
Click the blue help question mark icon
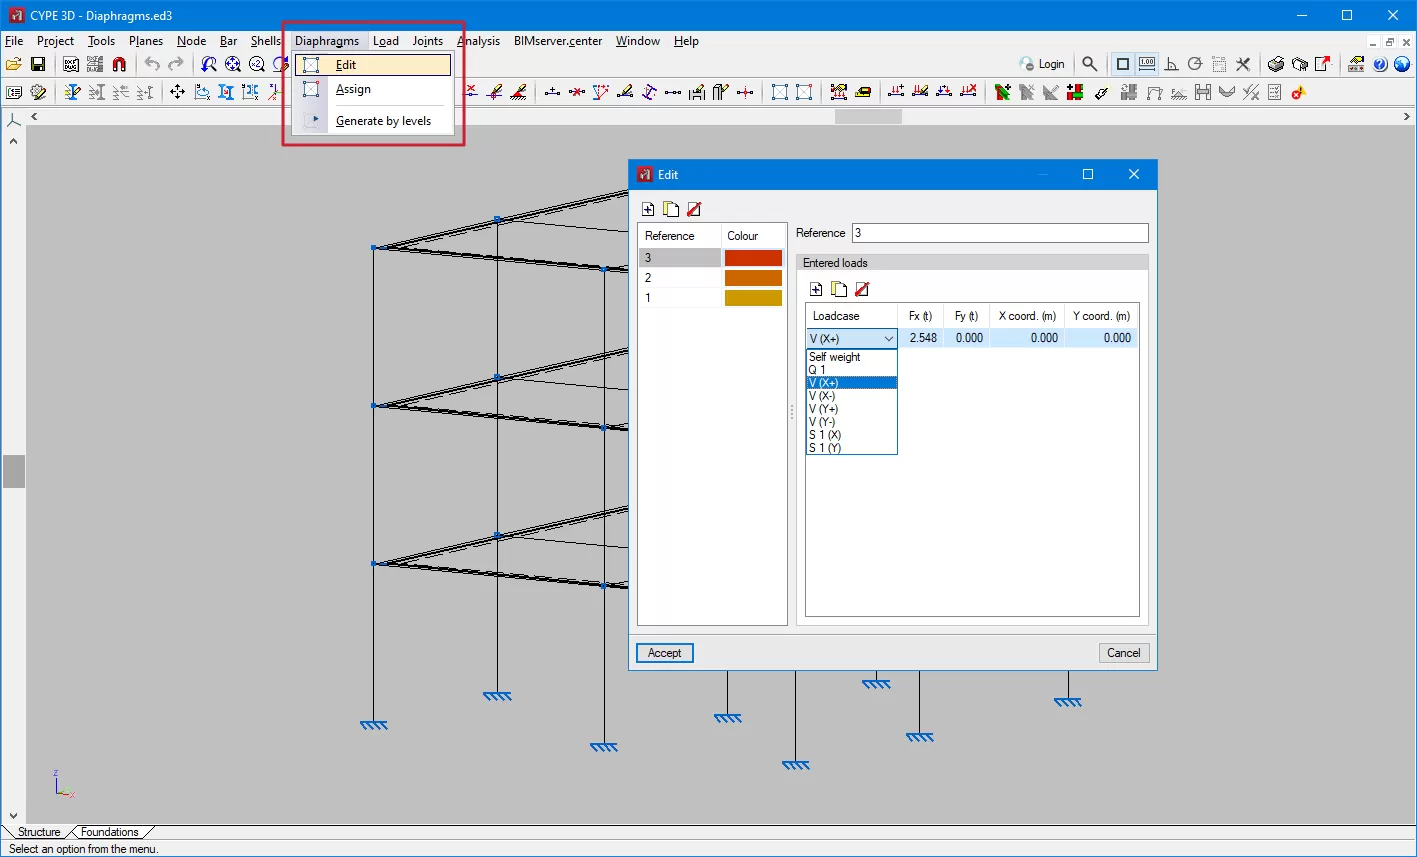coord(1380,65)
